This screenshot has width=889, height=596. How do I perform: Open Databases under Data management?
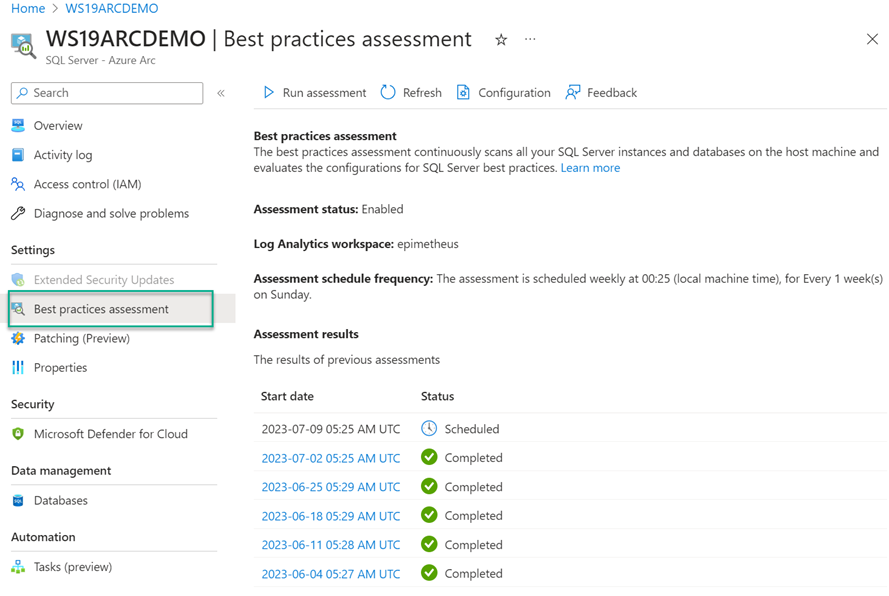click(60, 500)
